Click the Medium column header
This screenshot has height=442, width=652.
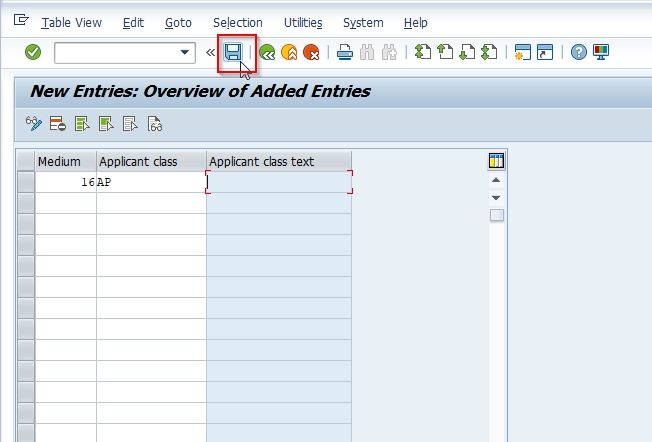[66, 161]
